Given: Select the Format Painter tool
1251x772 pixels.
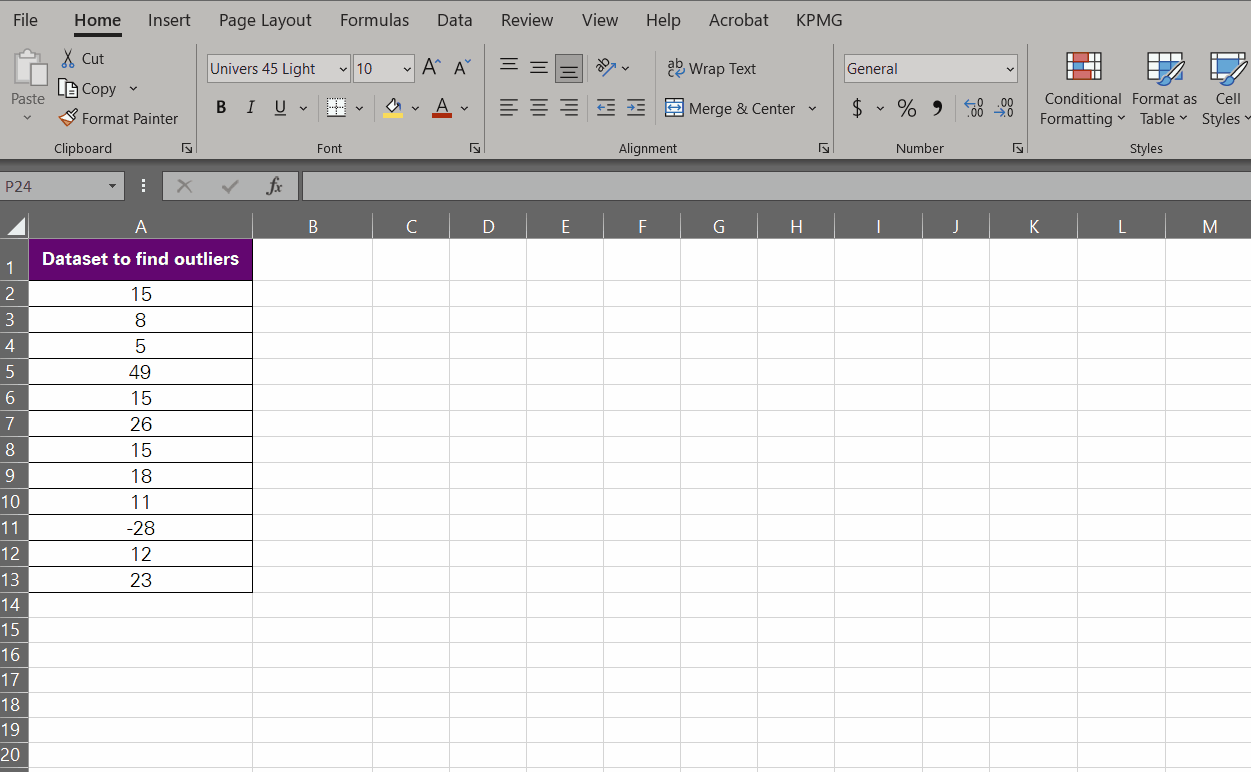Looking at the screenshot, I should pos(118,118).
